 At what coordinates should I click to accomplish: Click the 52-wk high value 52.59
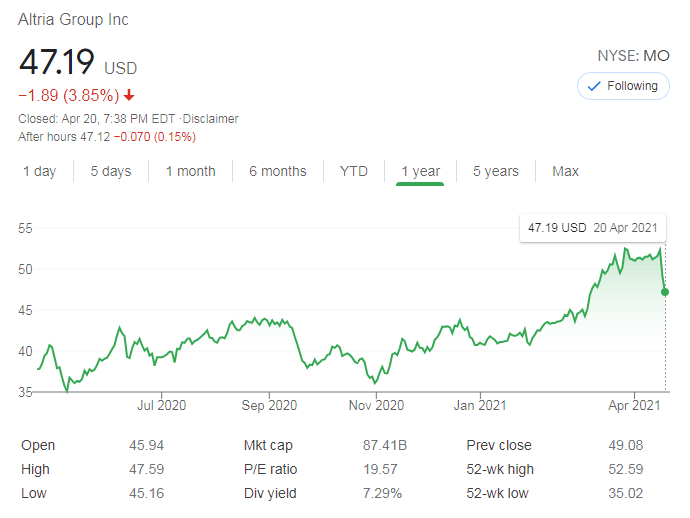[626, 469]
